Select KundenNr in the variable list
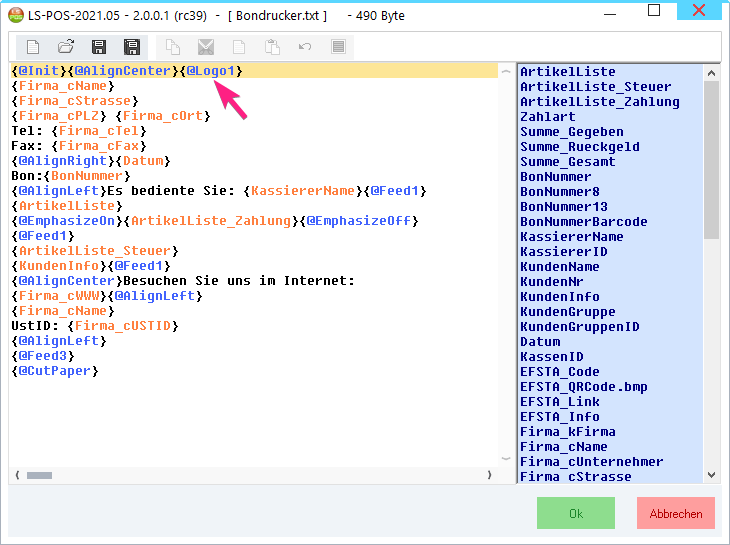 tap(552, 282)
